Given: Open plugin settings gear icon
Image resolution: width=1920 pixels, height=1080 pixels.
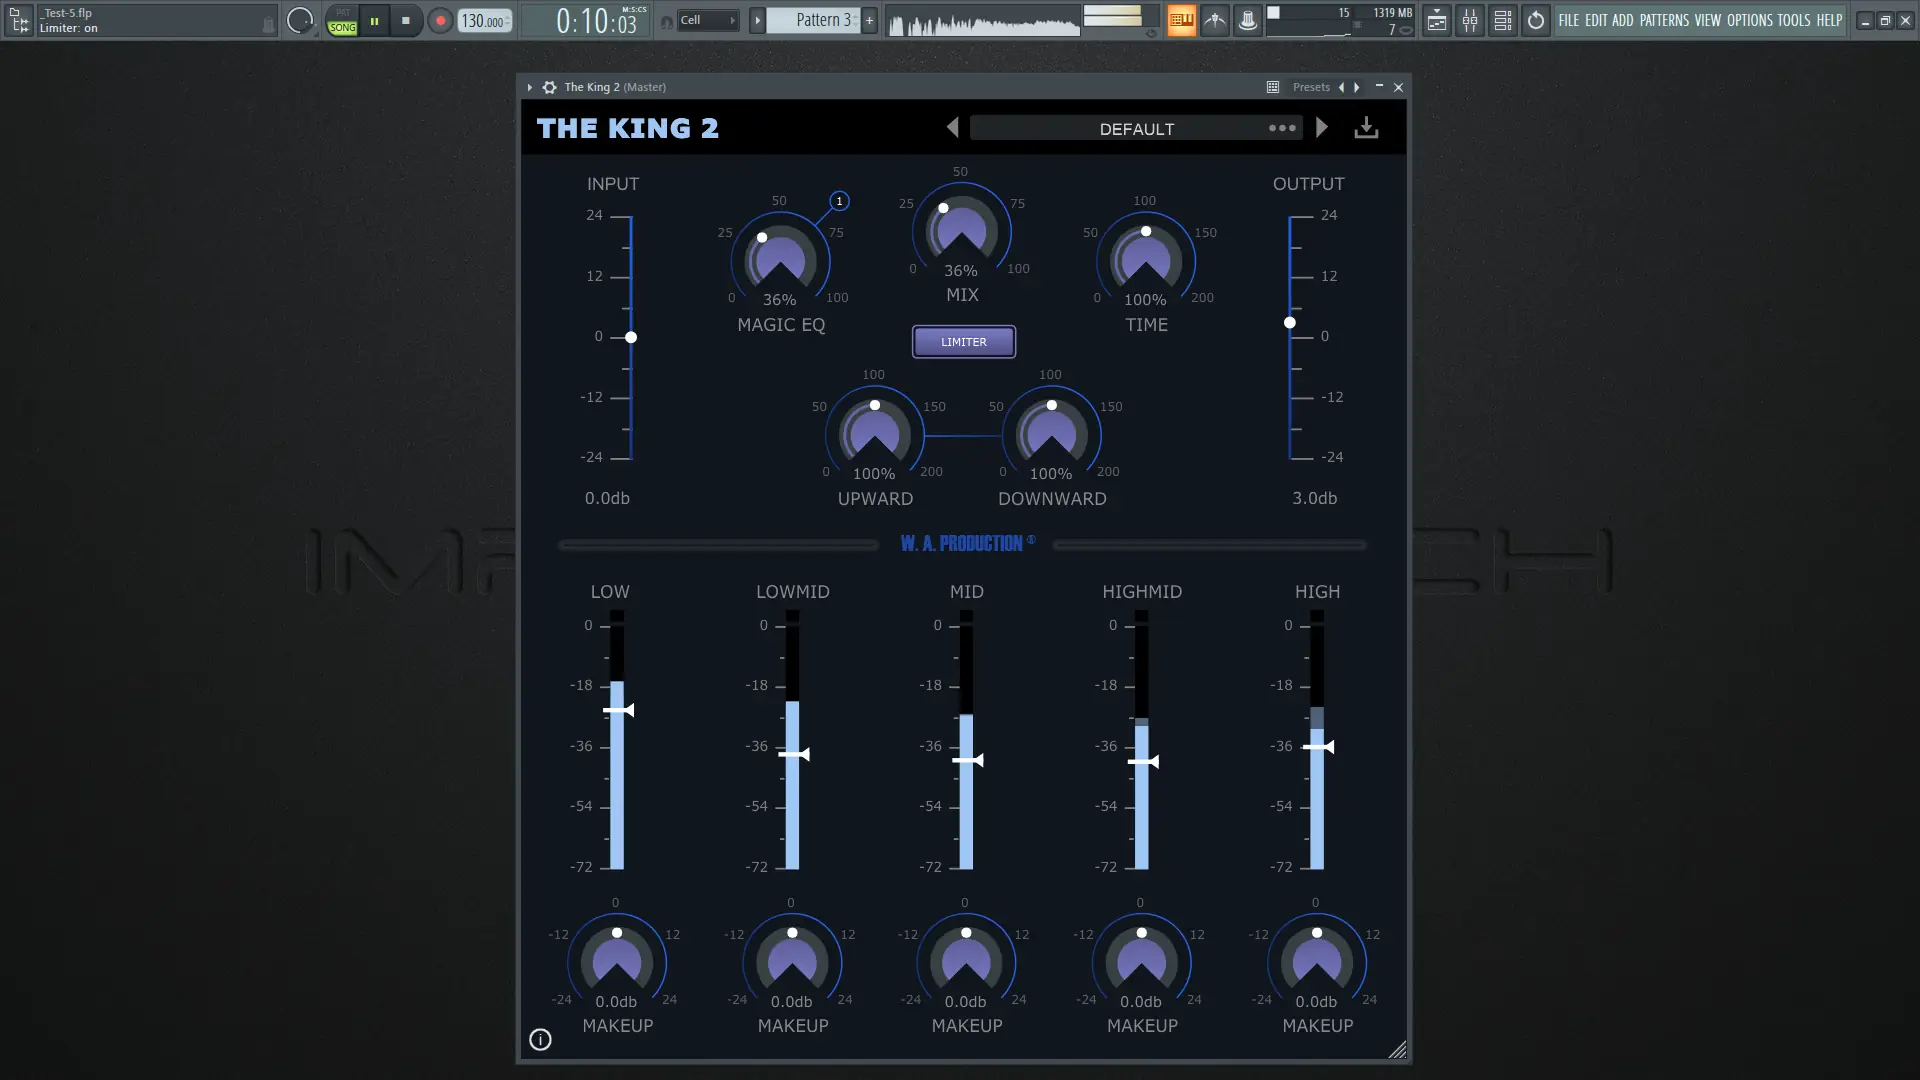Looking at the screenshot, I should pyautogui.click(x=549, y=87).
